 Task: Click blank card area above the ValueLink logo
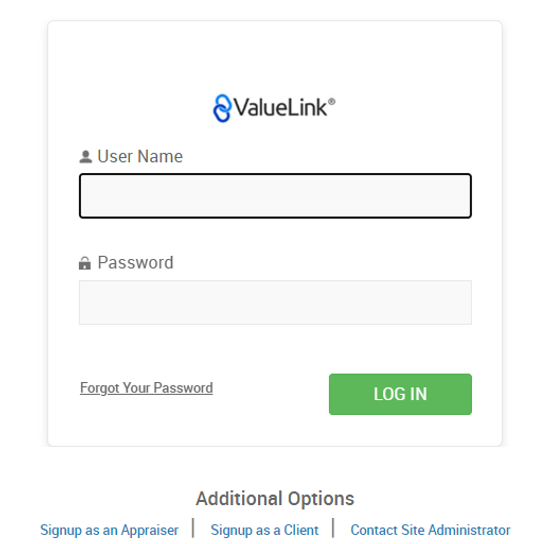pyautogui.click(x=275, y=56)
